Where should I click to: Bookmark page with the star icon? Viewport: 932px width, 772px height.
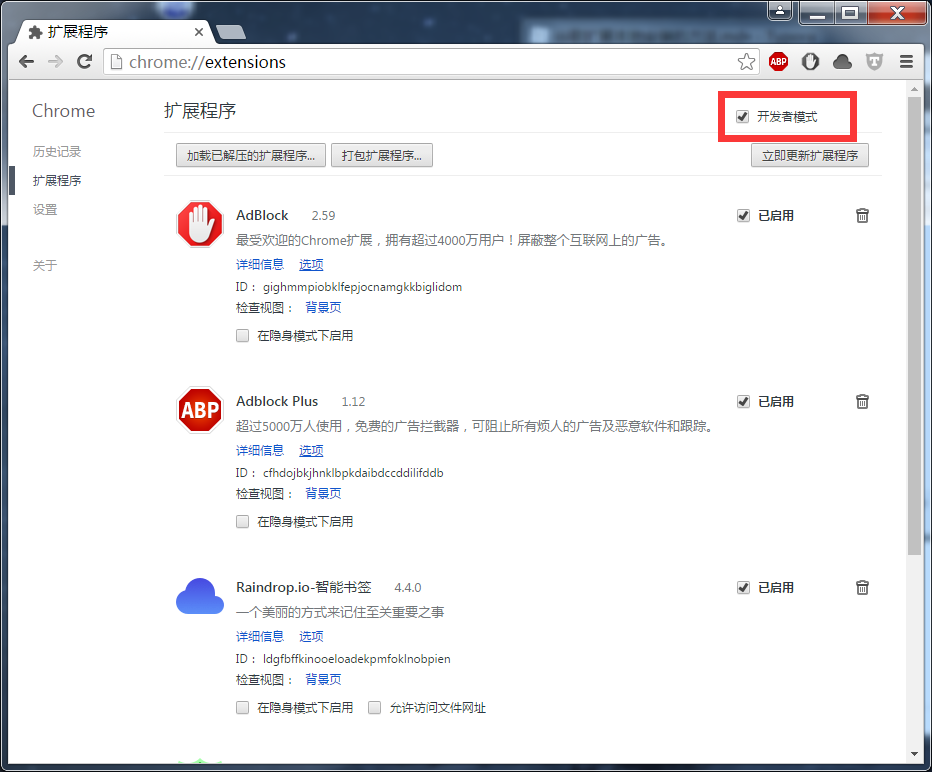[x=746, y=62]
